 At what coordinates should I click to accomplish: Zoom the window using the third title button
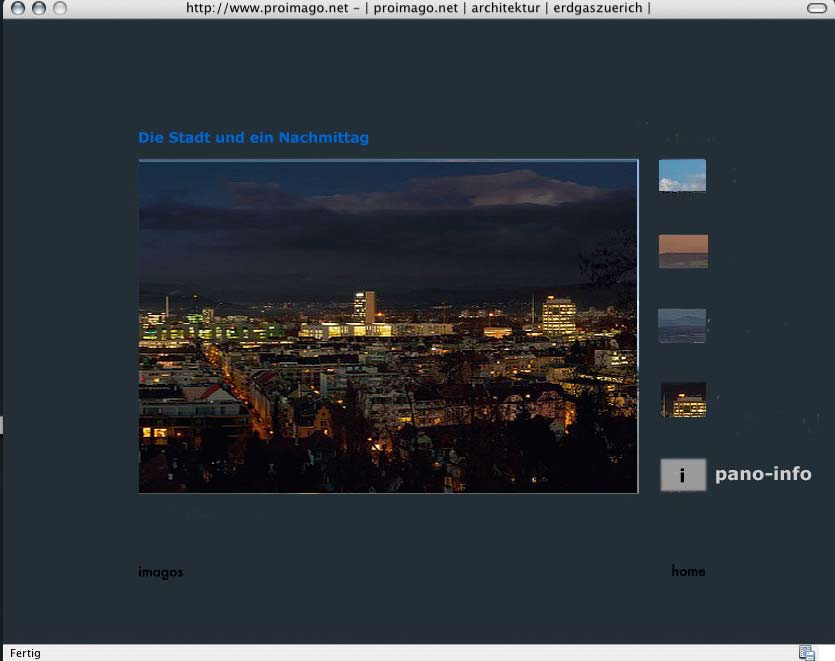60,8
